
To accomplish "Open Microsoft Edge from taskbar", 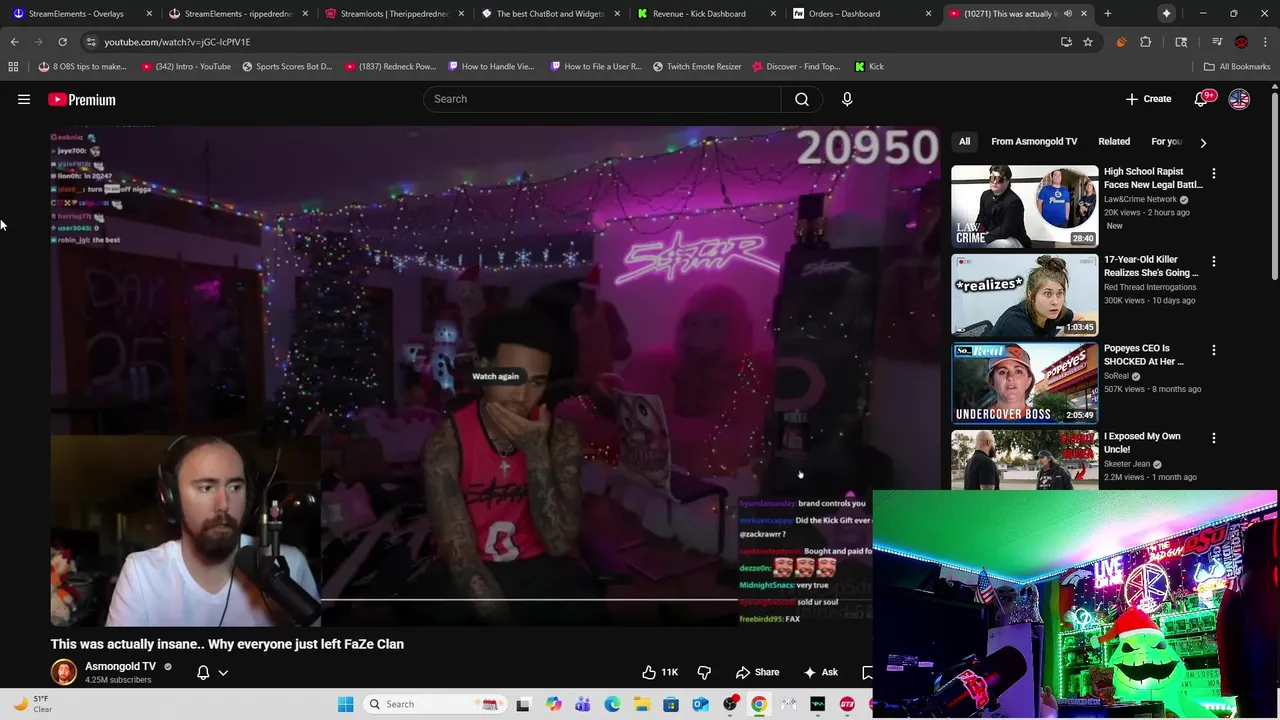I will coord(612,704).
